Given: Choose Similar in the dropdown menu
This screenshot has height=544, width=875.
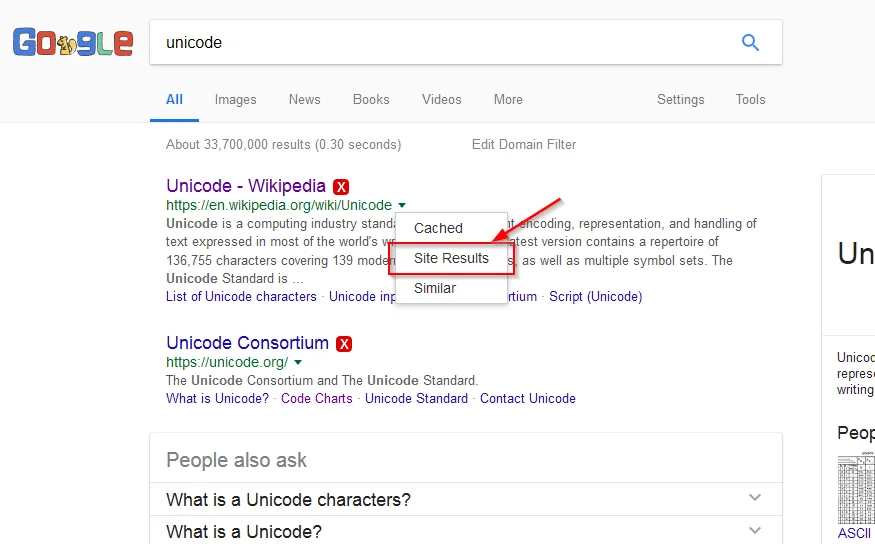Looking at the screenshot, I should pos(435,288).
